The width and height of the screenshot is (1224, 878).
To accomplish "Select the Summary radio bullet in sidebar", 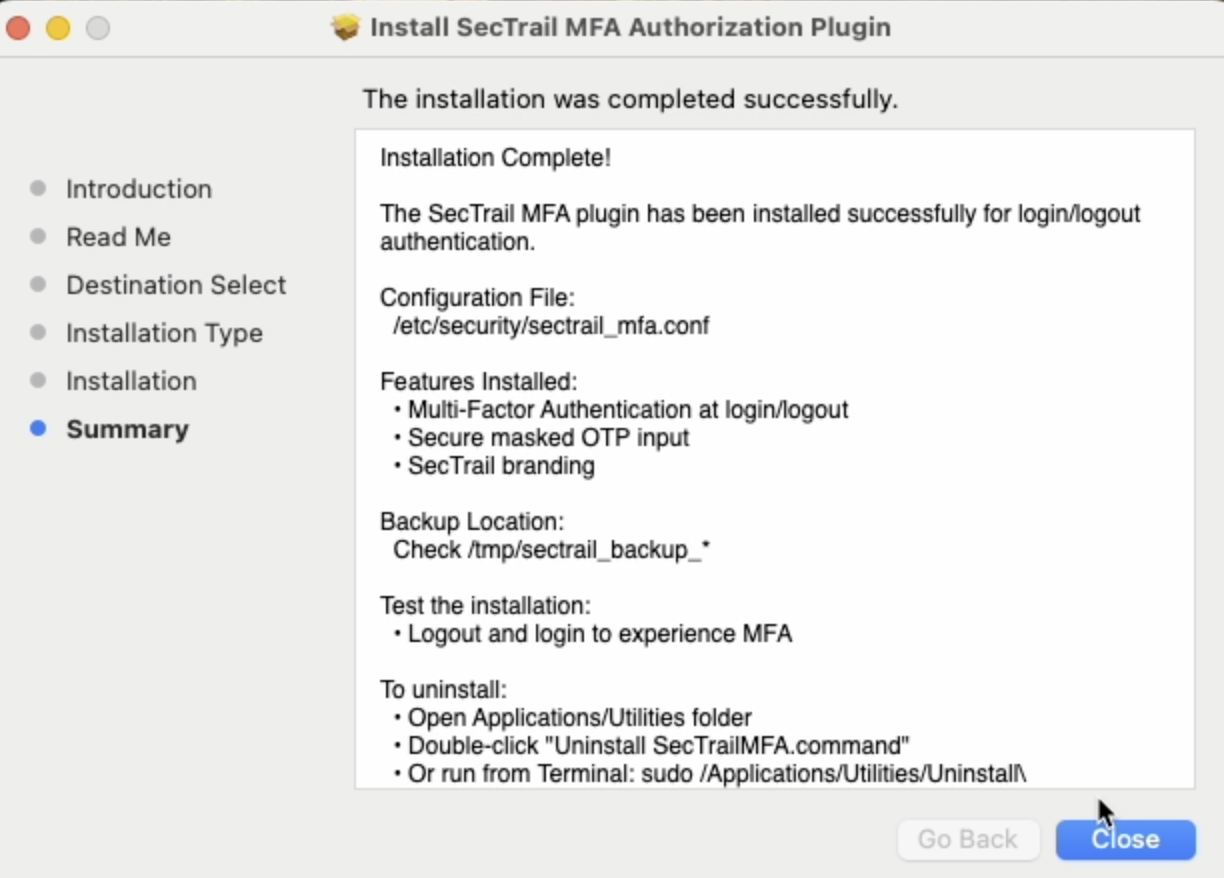I will click(x=38, y=429).
